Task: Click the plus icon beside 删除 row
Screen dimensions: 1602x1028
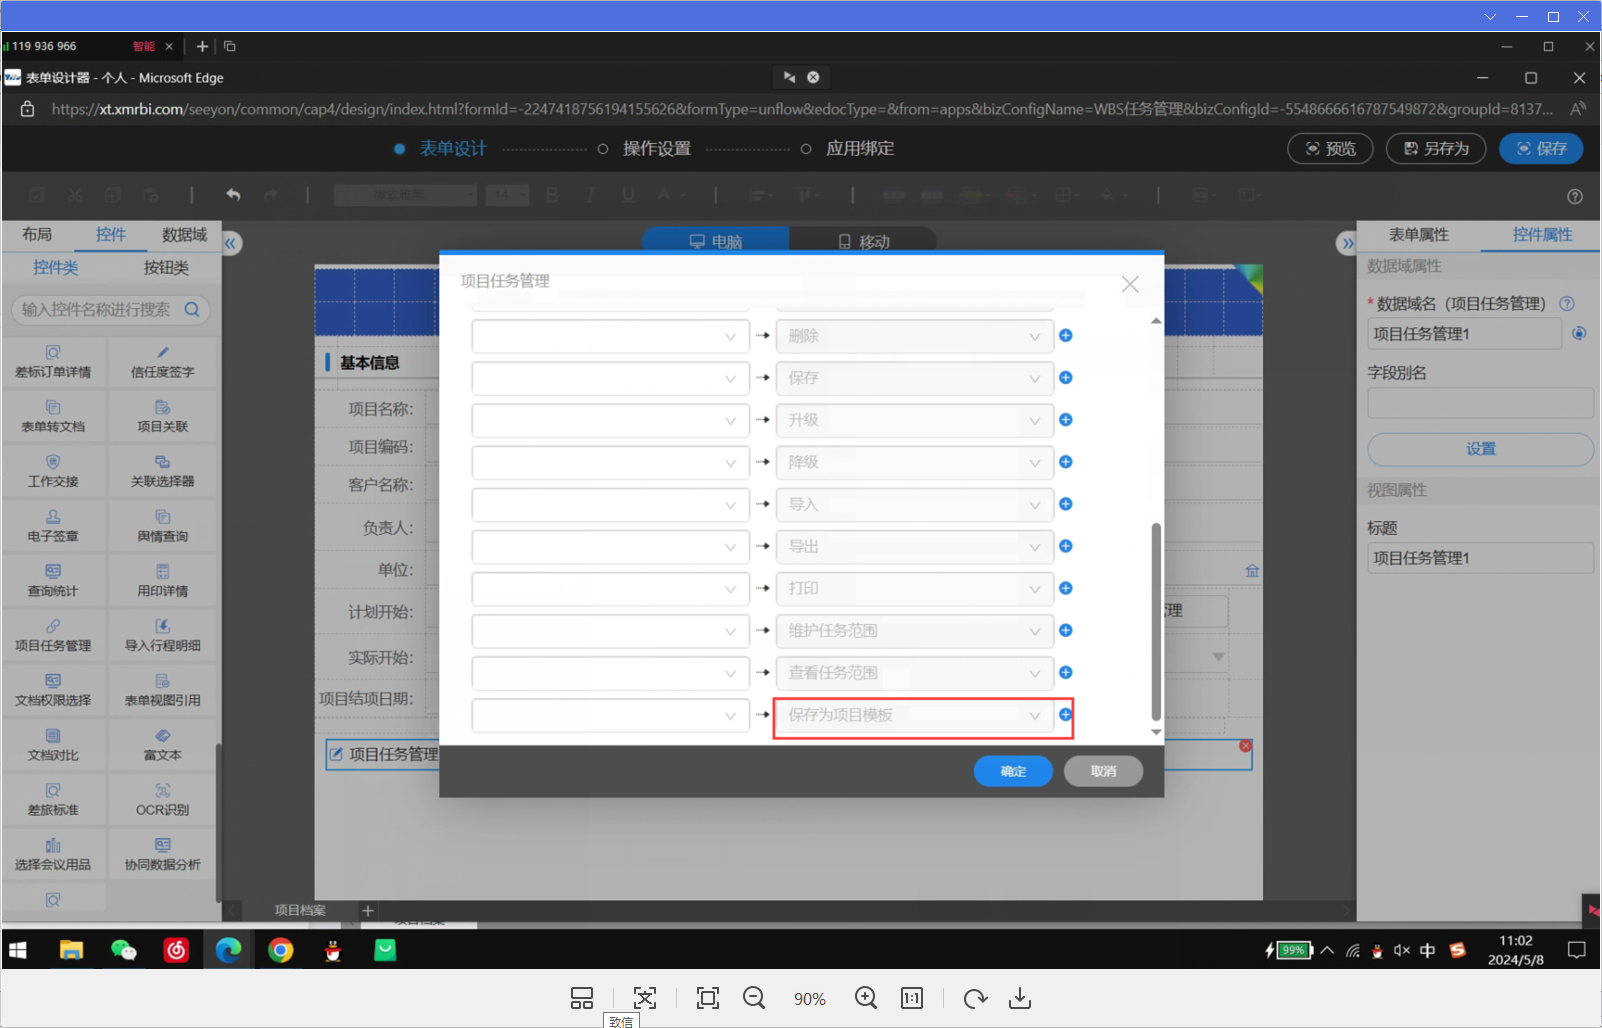Action: click(1066, 336)
